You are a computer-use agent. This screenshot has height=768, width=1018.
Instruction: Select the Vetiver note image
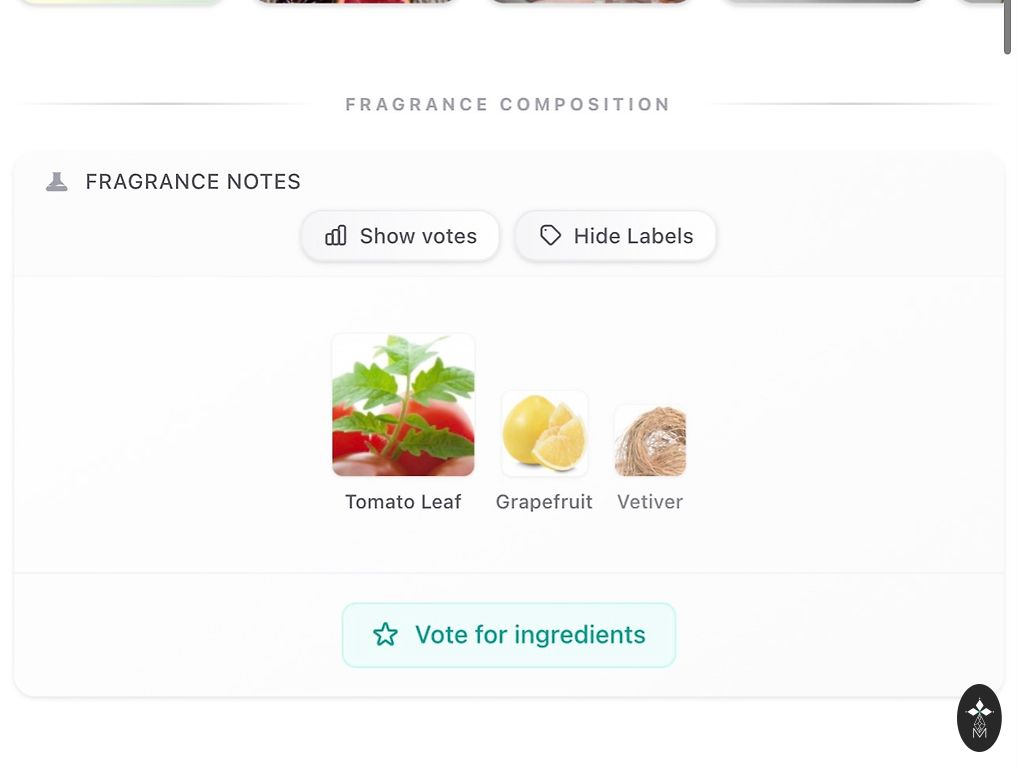[x=650, y=440]
